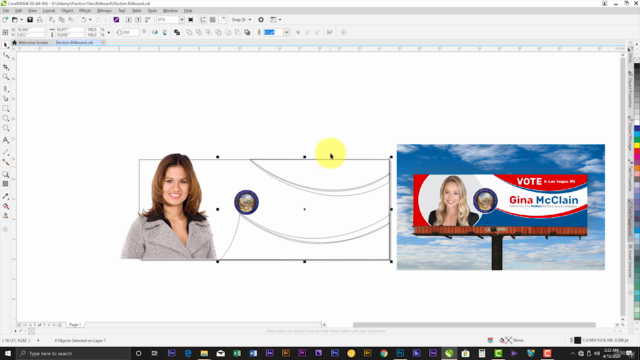Open the Window menu
640x360 pixels.
click(x=170, y=11)
